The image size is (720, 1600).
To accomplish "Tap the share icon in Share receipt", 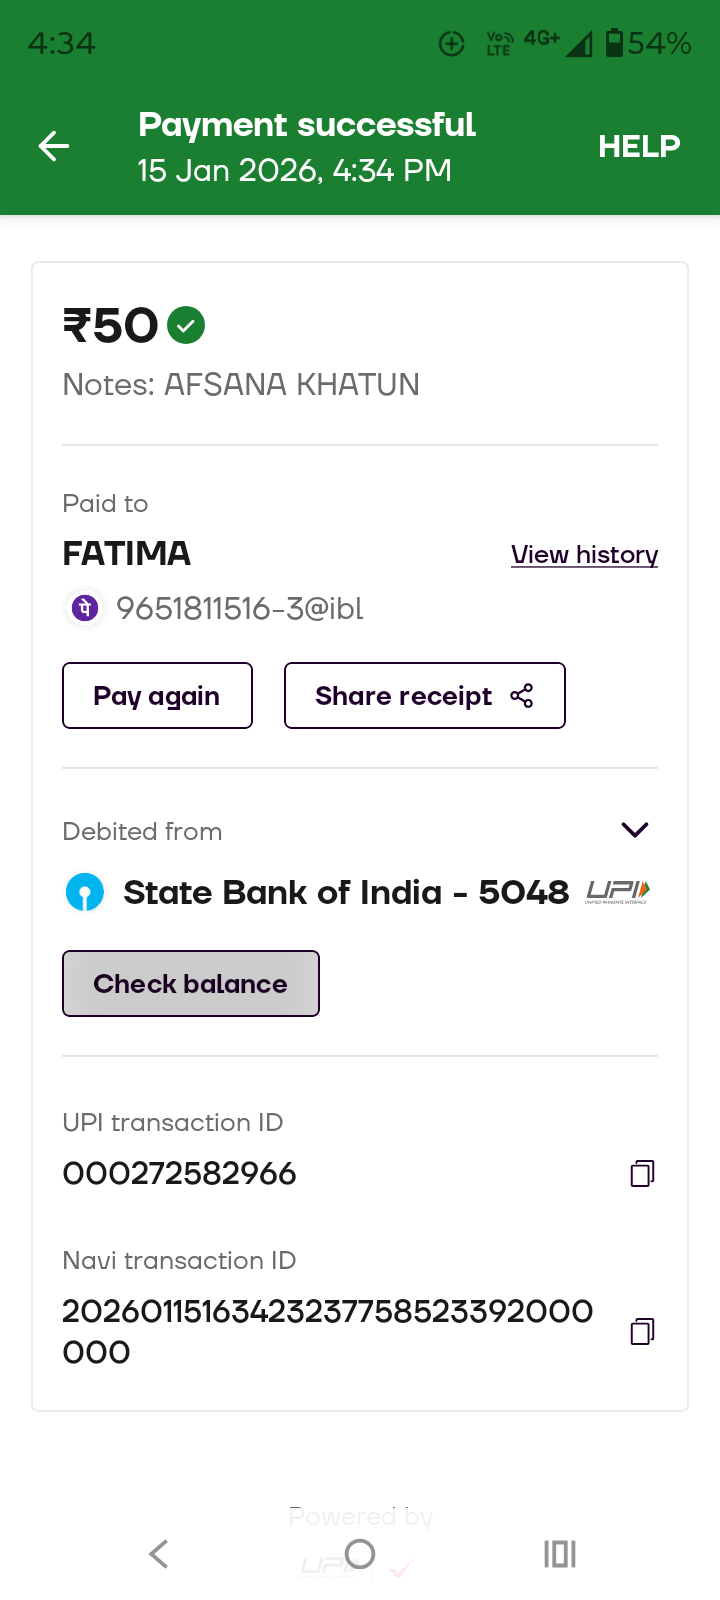I will click(522, 696).
